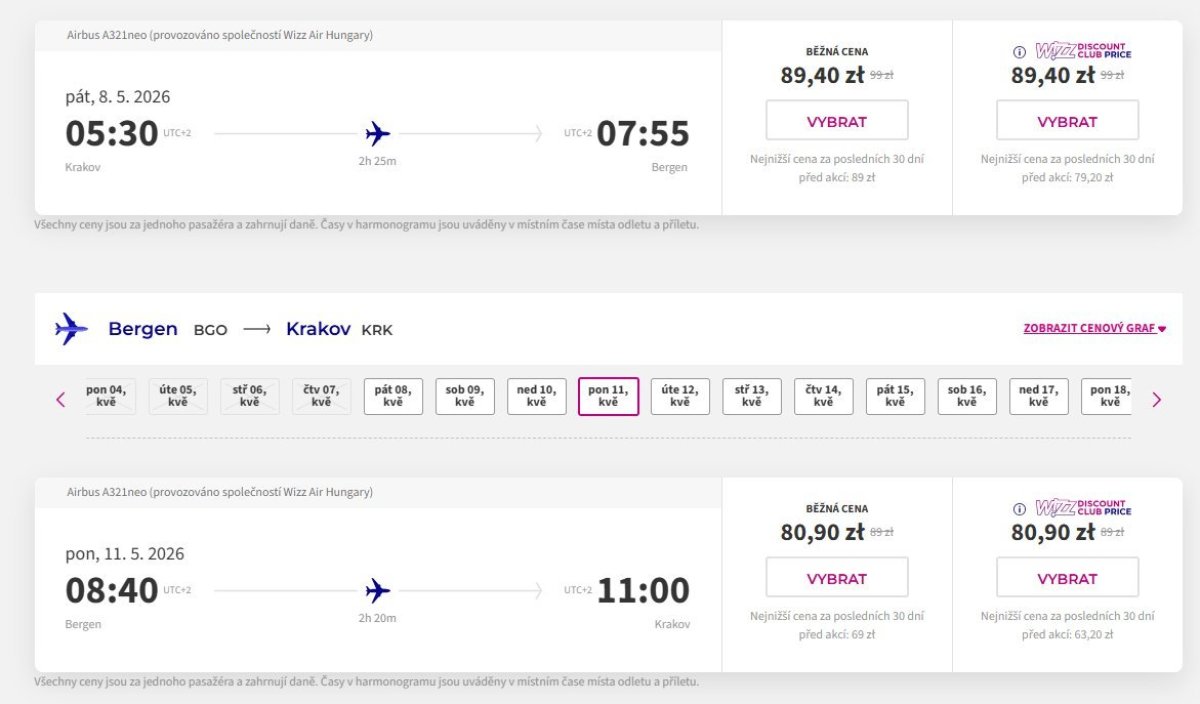Click the info icon beside Krakov–Bergen Wizz Discount Club price
The height and width of the screenshot is (704, 1200).
1020,52
